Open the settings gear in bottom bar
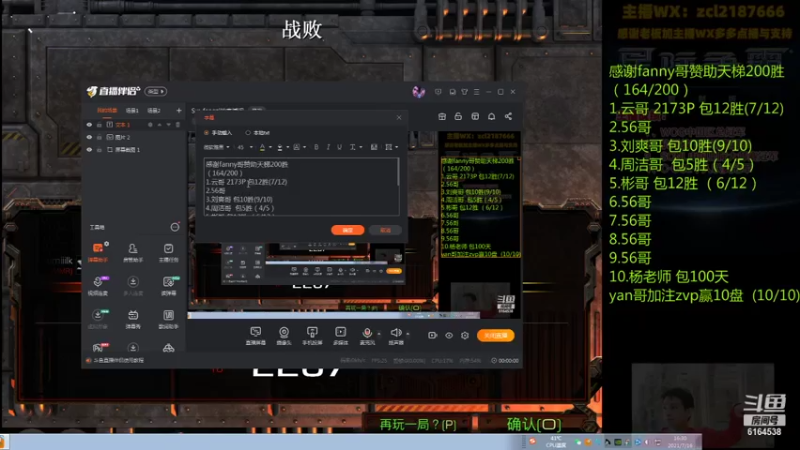The height and width of the screenshot is (450, 800). click(x=465, y=336)
